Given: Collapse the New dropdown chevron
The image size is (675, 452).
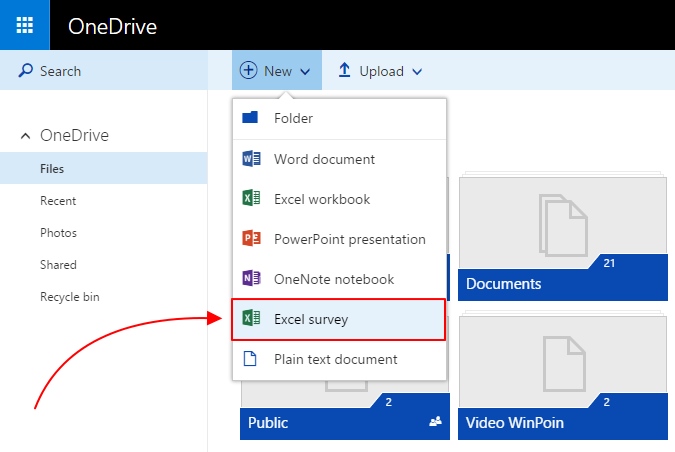Looking at the screenshot, I should (305, 72).
